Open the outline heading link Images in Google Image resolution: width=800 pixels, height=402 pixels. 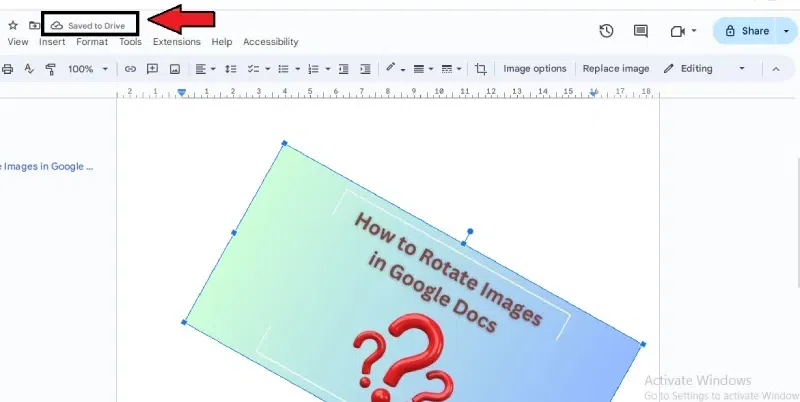coord(46,166)
